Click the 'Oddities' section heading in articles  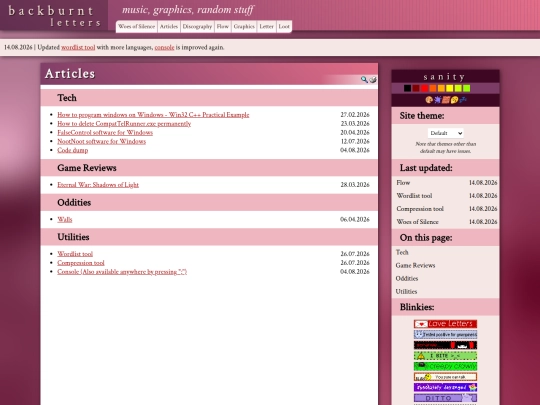[74, 202]
